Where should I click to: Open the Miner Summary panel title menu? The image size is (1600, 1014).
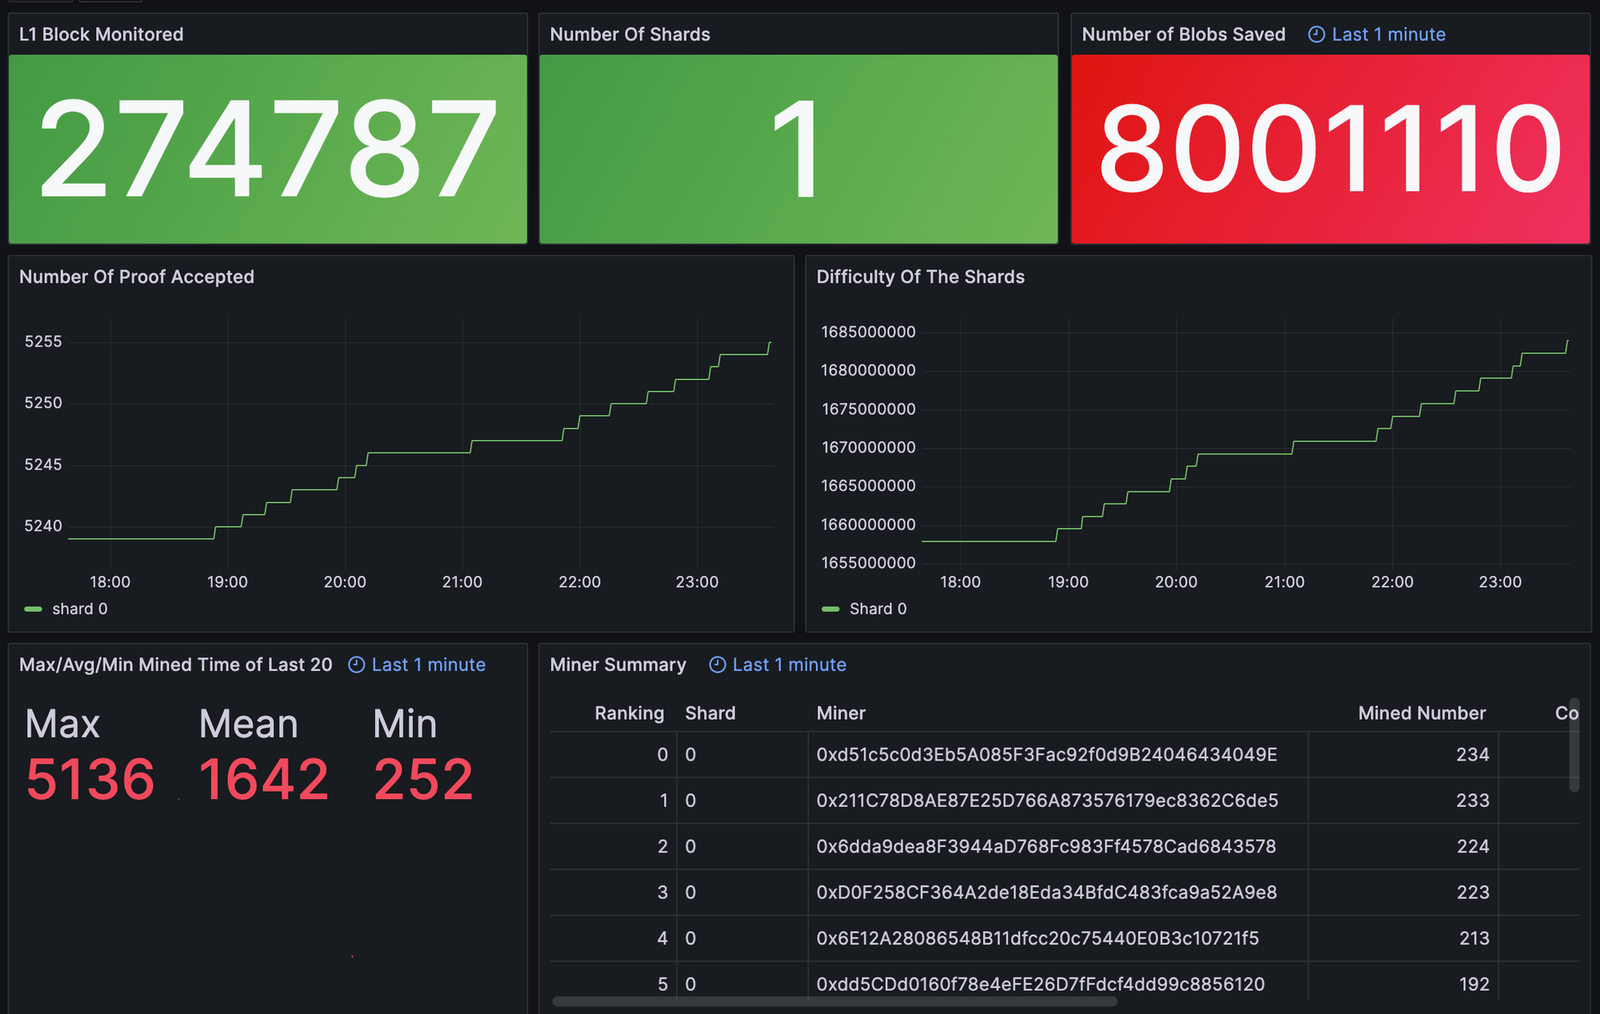(x=617, y=664)
